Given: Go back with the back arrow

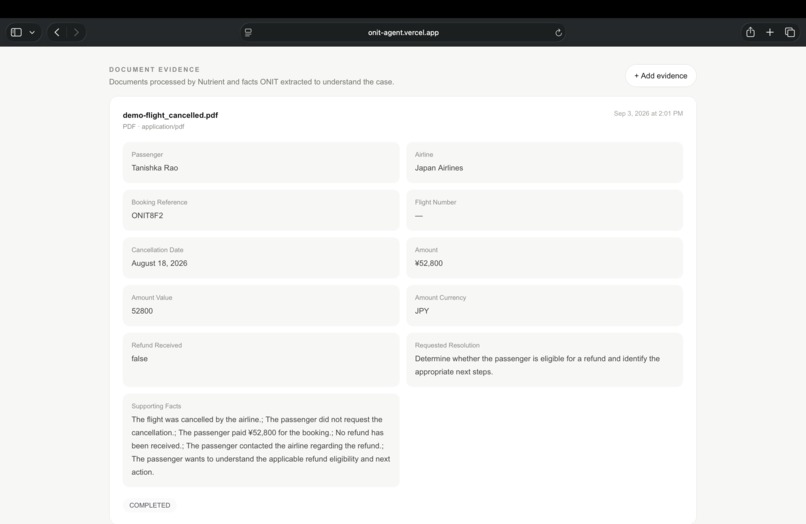Looking at the screenshot, I should pos(57,32).
